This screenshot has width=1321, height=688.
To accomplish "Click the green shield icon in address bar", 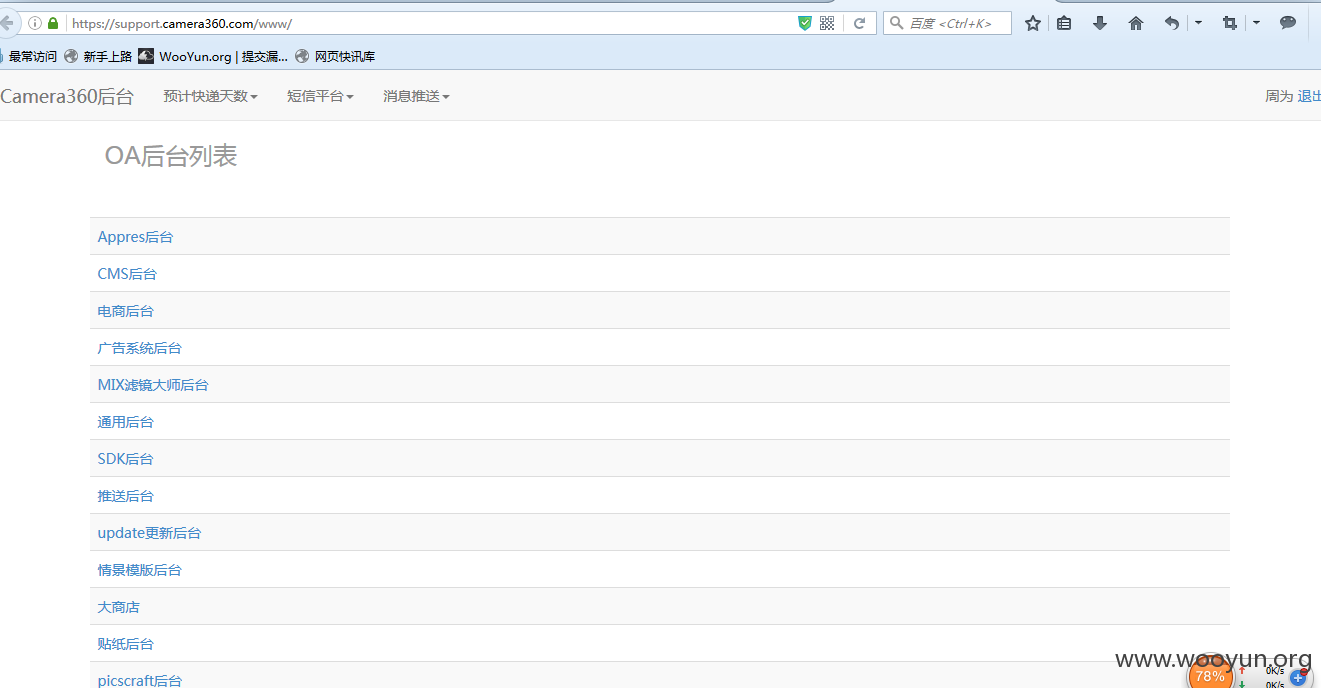I will (804, 23).
